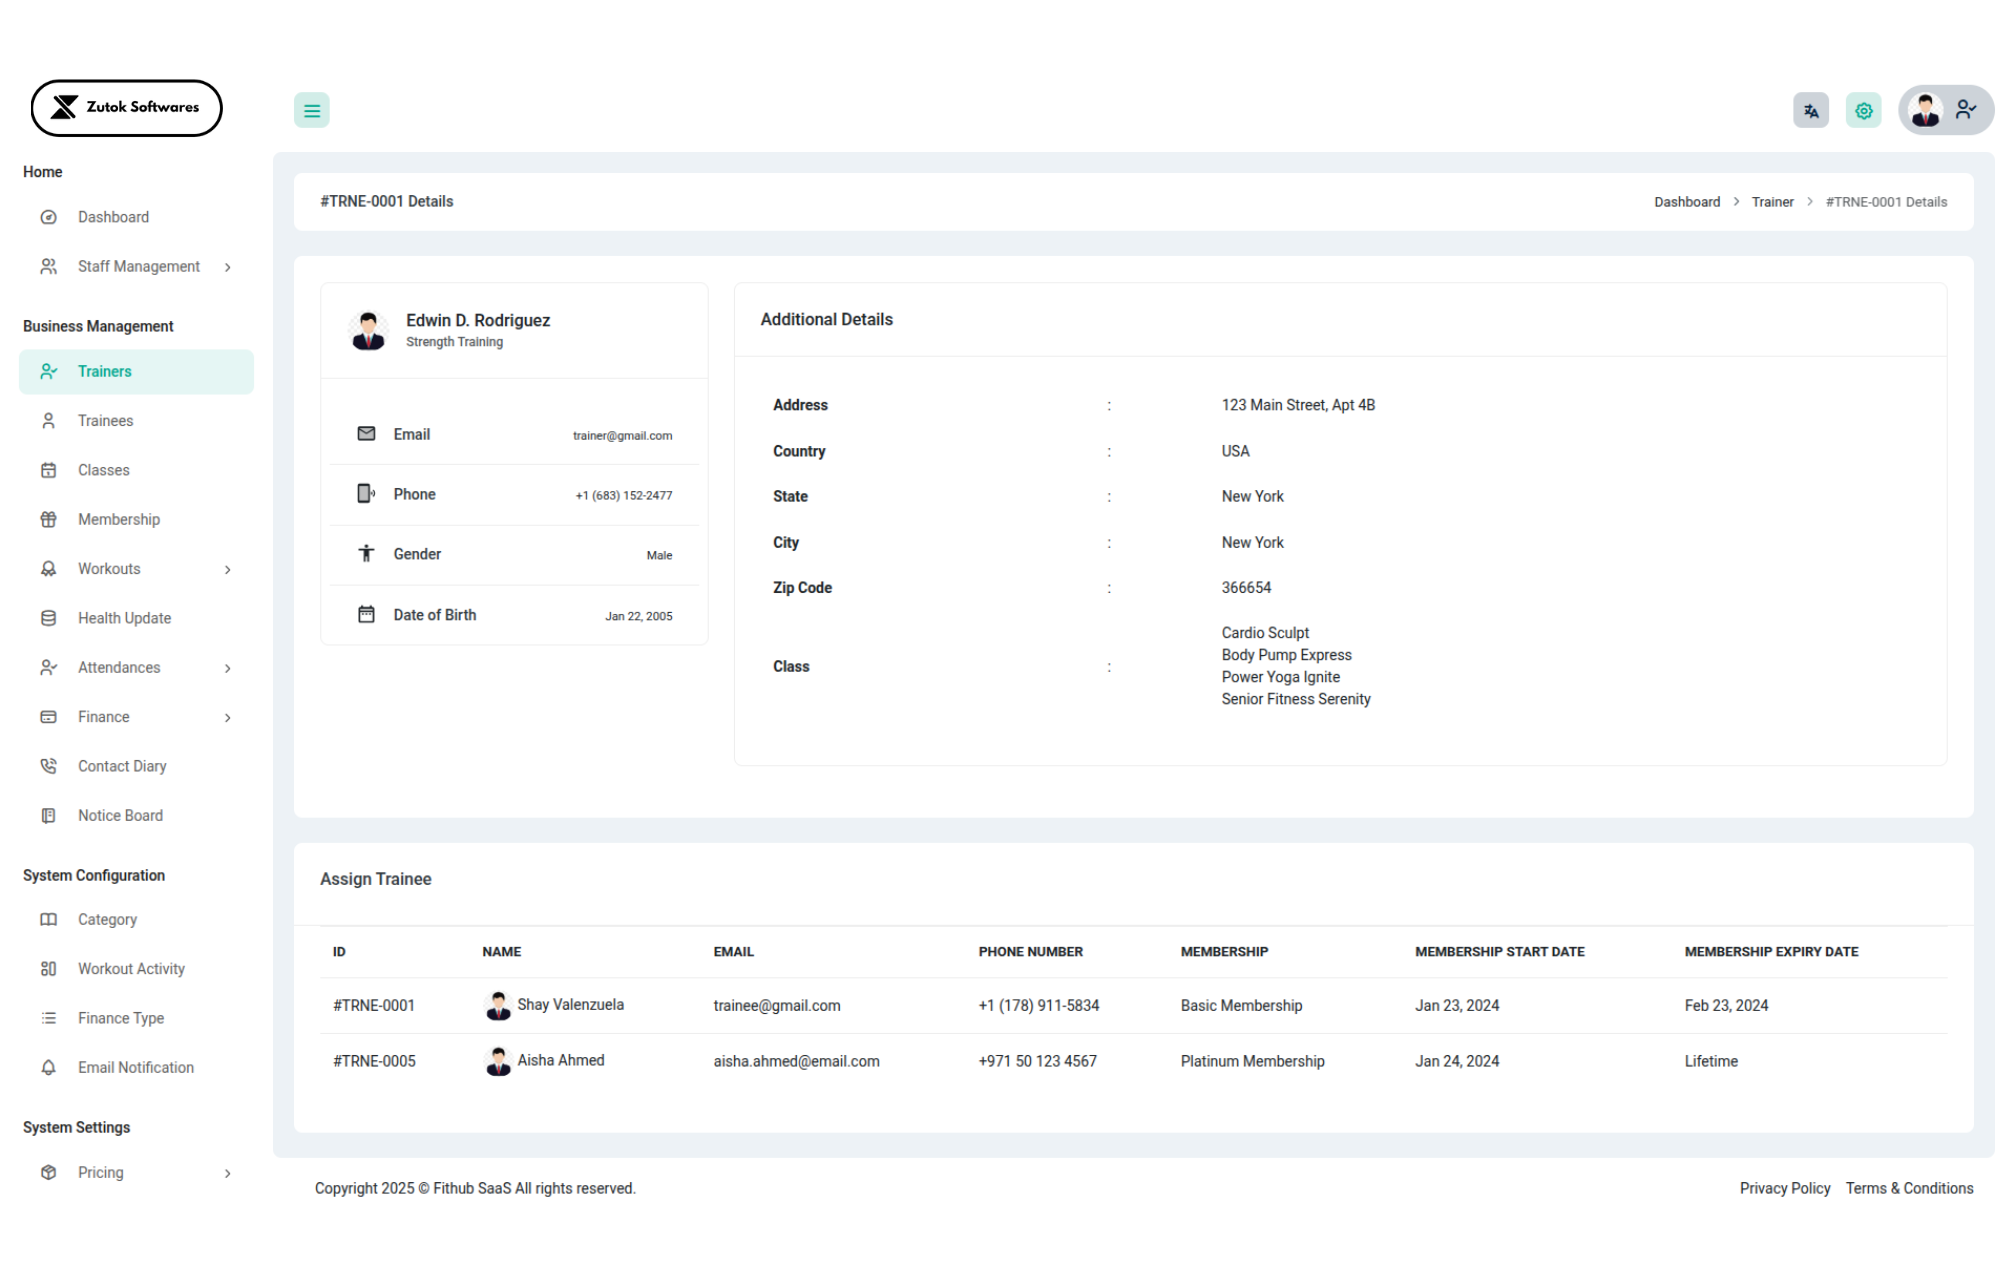Click the Health Update database icon
2016x1270 pixels.
[48, 618]
